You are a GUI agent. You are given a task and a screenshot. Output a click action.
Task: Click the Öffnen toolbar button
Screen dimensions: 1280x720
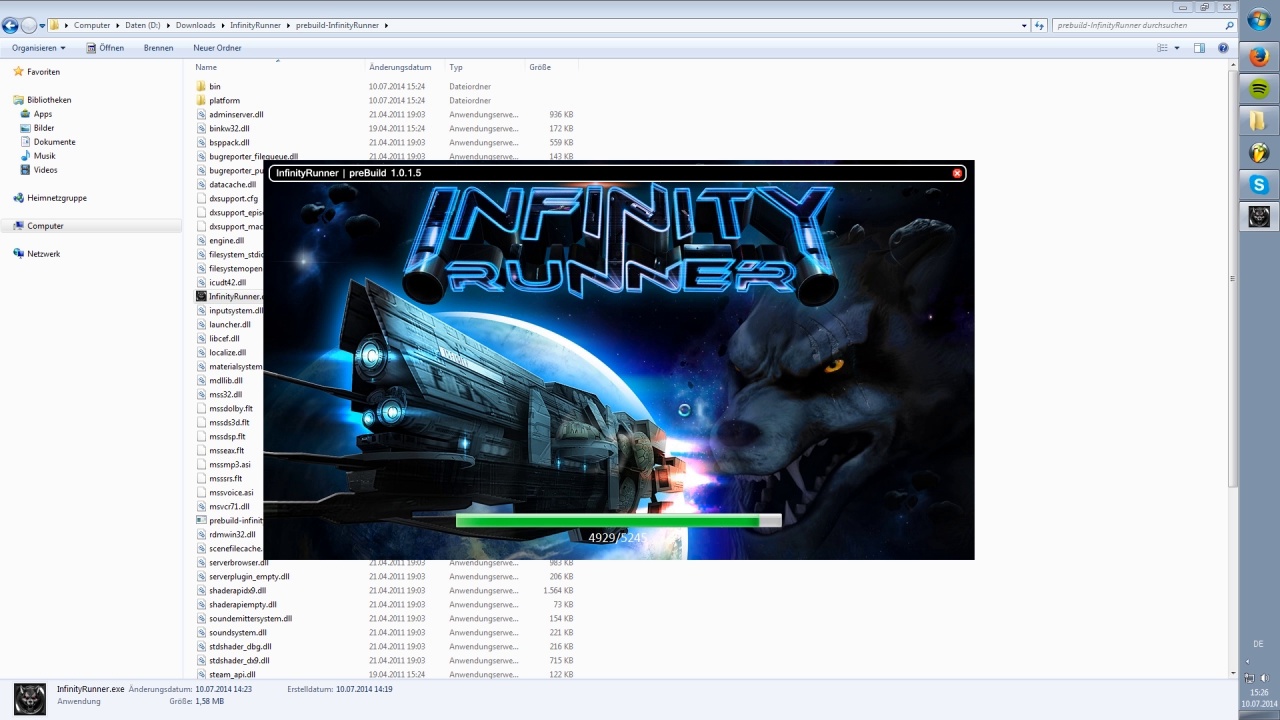105,48
